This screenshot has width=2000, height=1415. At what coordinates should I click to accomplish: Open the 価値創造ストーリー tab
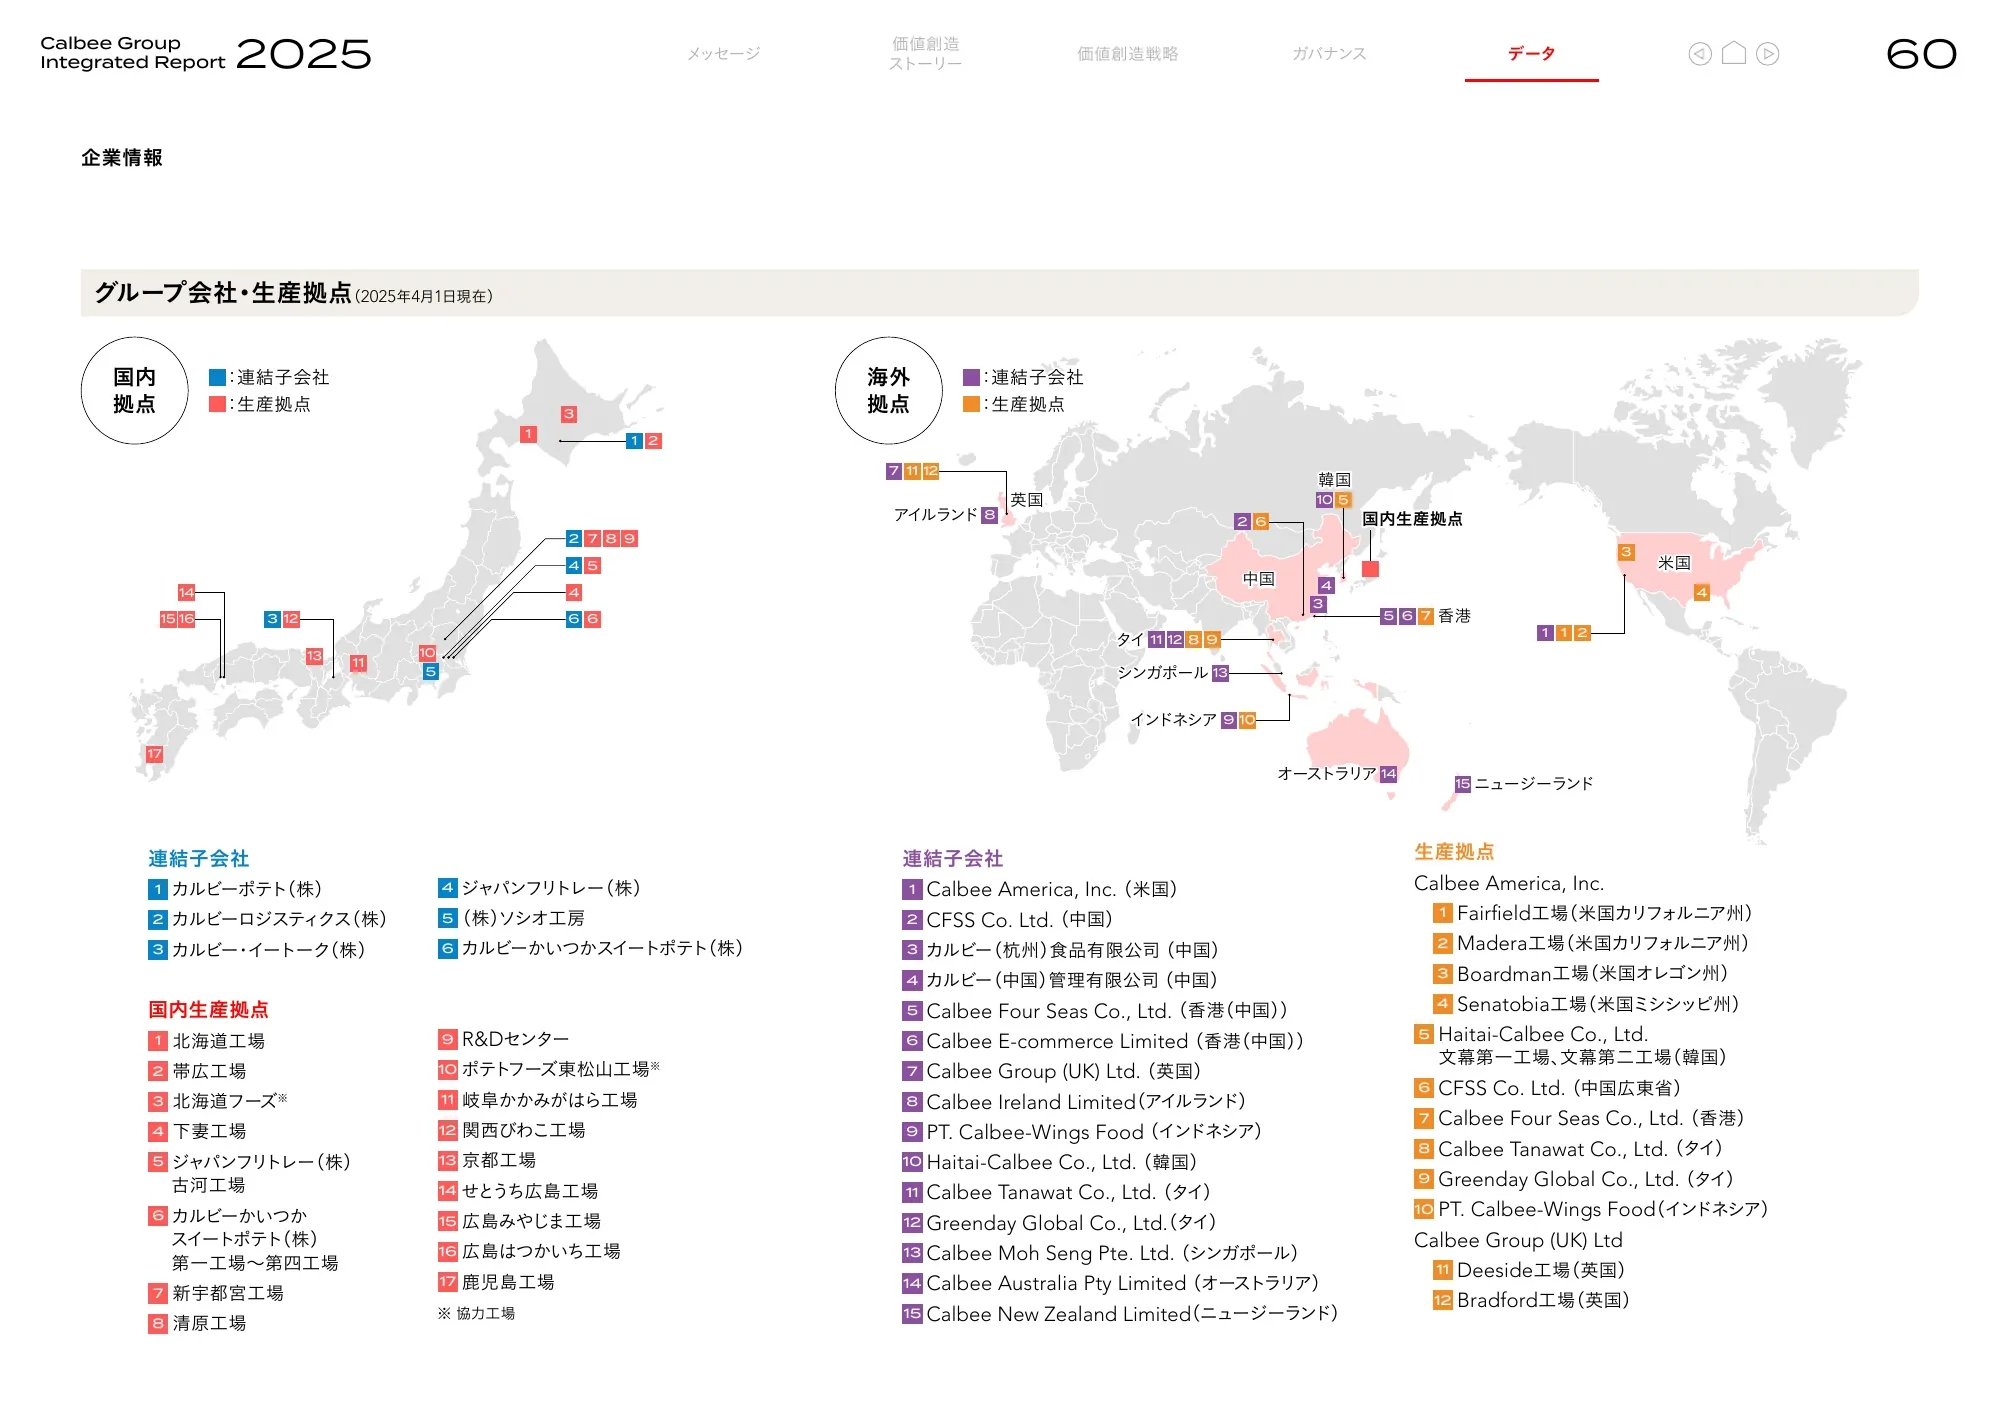925,54
